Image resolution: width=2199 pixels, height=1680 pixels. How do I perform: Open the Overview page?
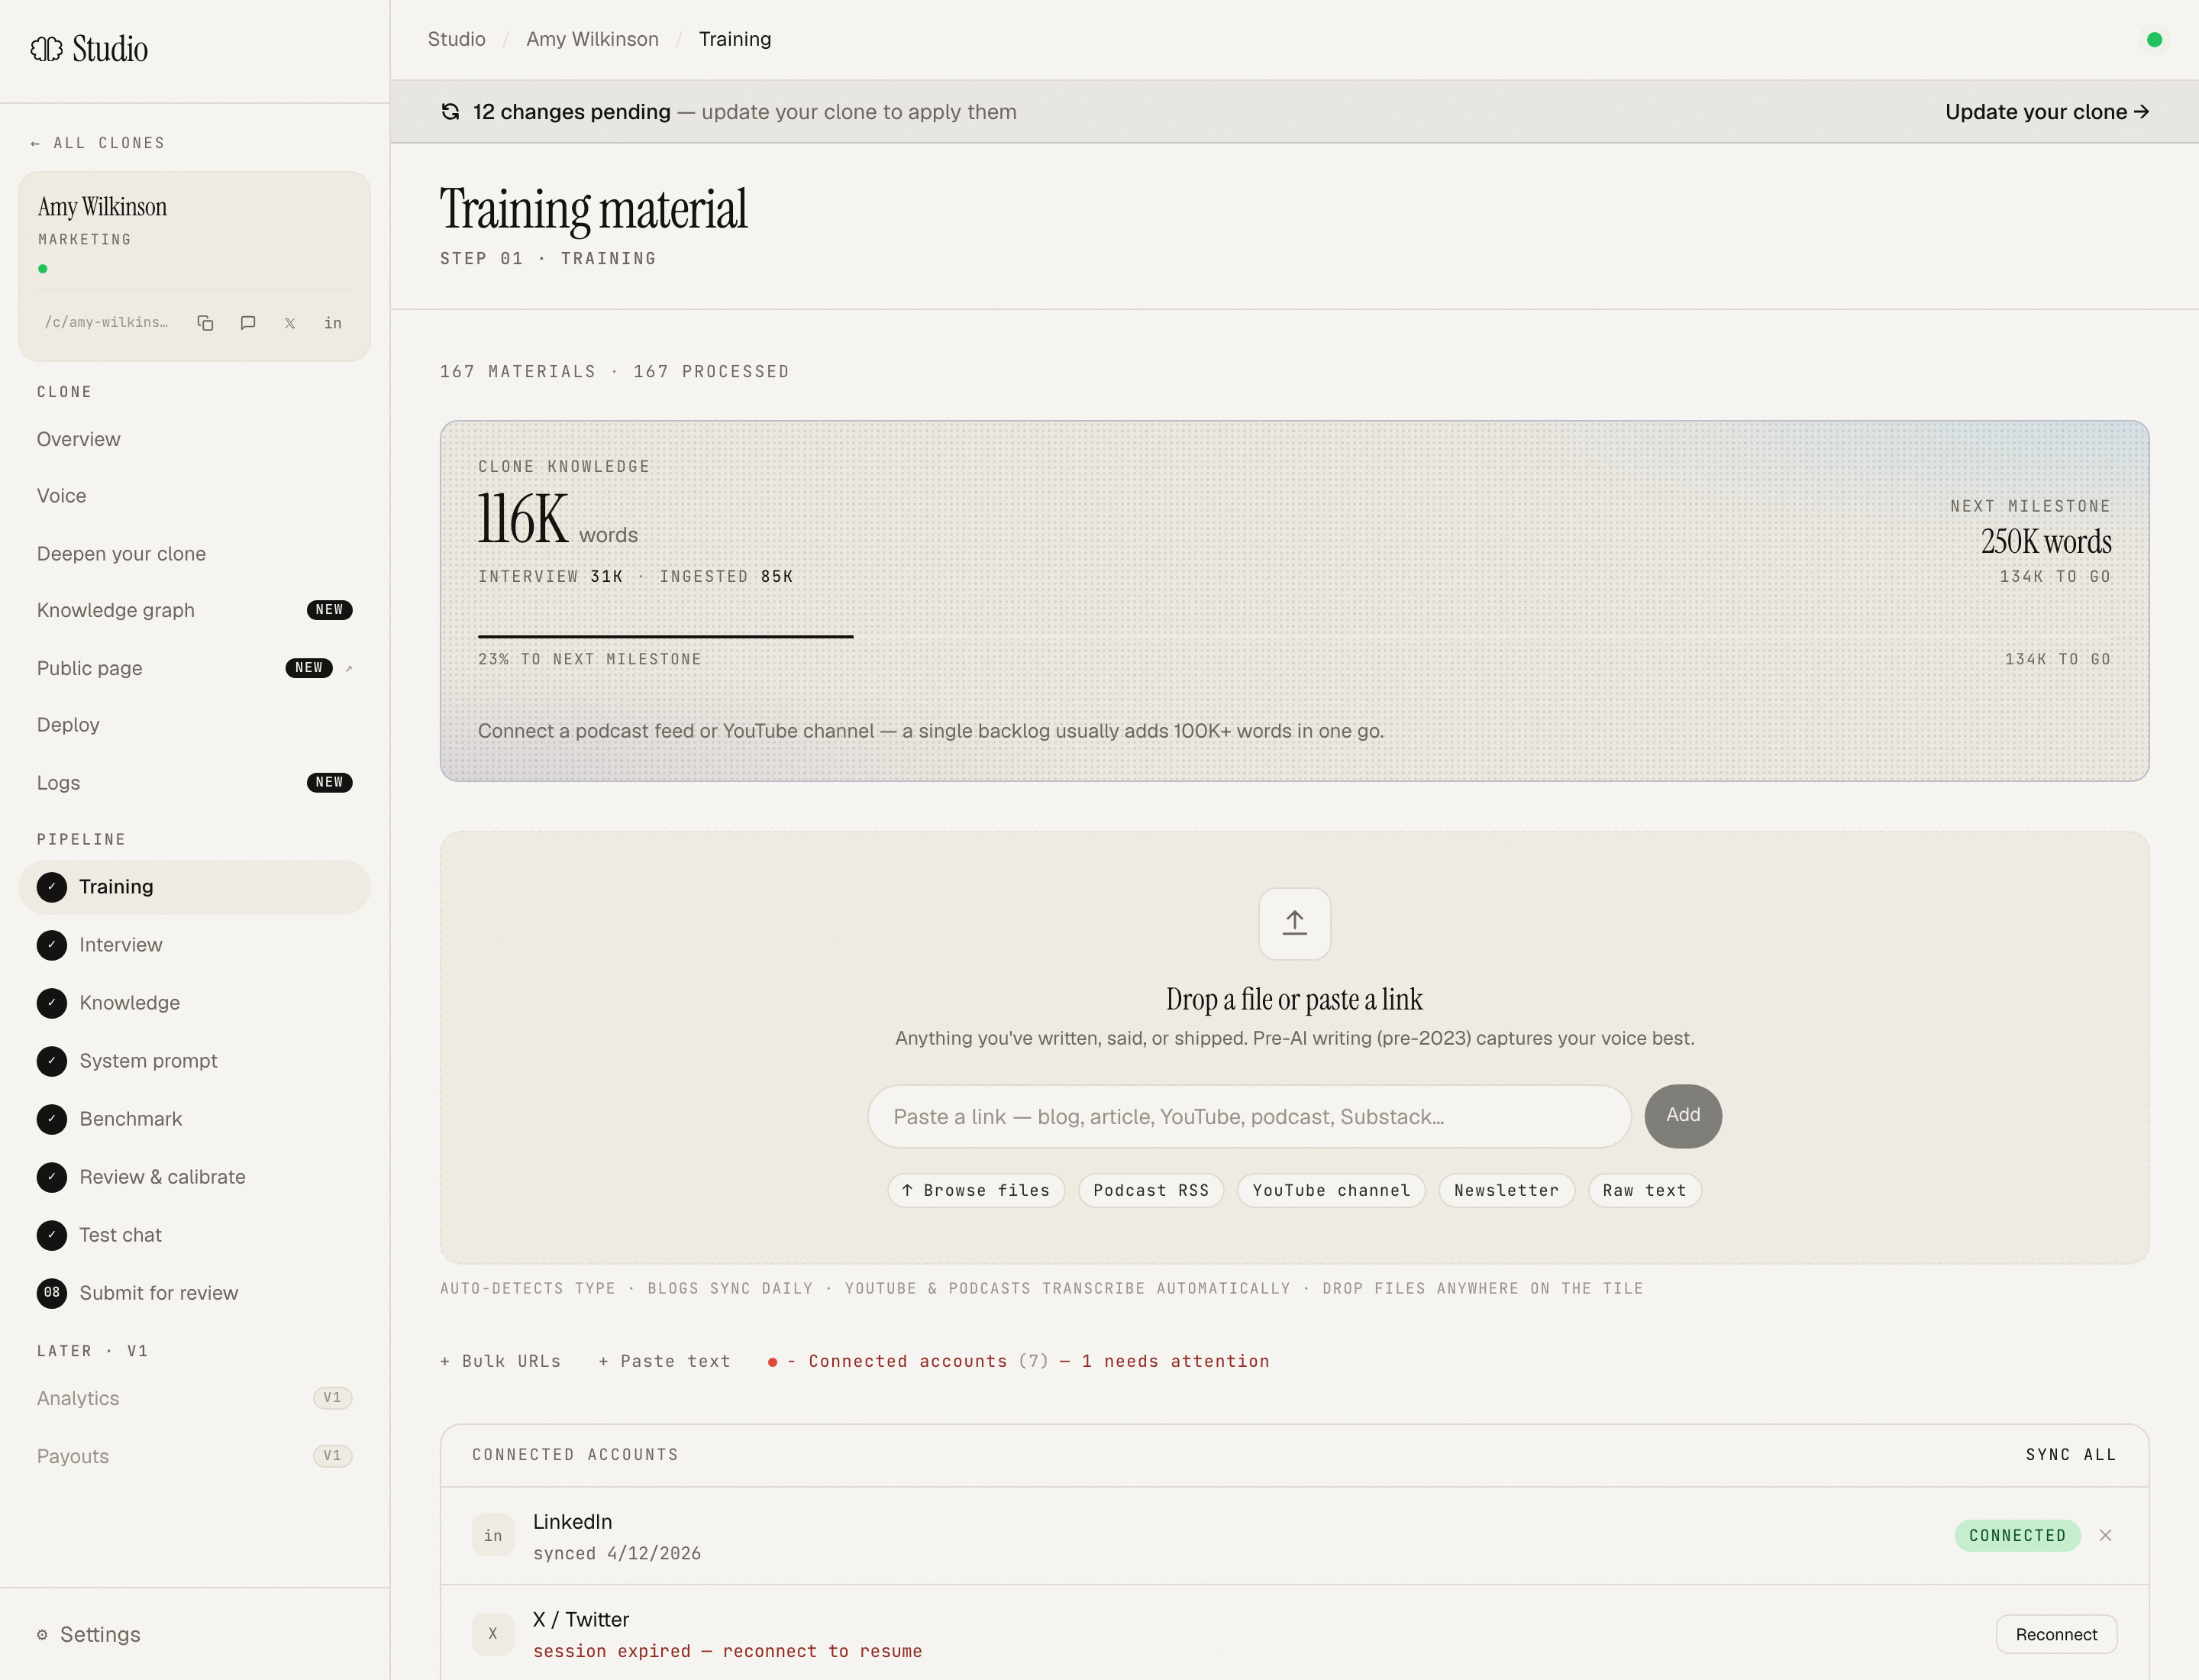pos(194,439)
